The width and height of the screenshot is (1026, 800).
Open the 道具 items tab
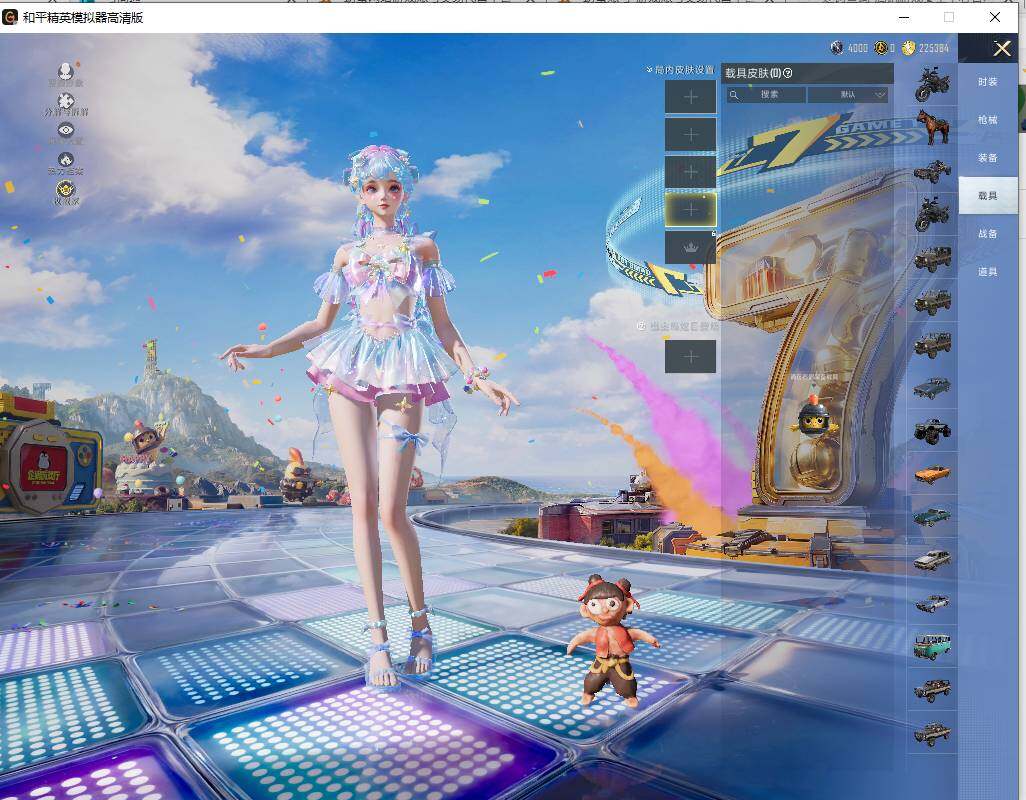[x=987, y=271]
